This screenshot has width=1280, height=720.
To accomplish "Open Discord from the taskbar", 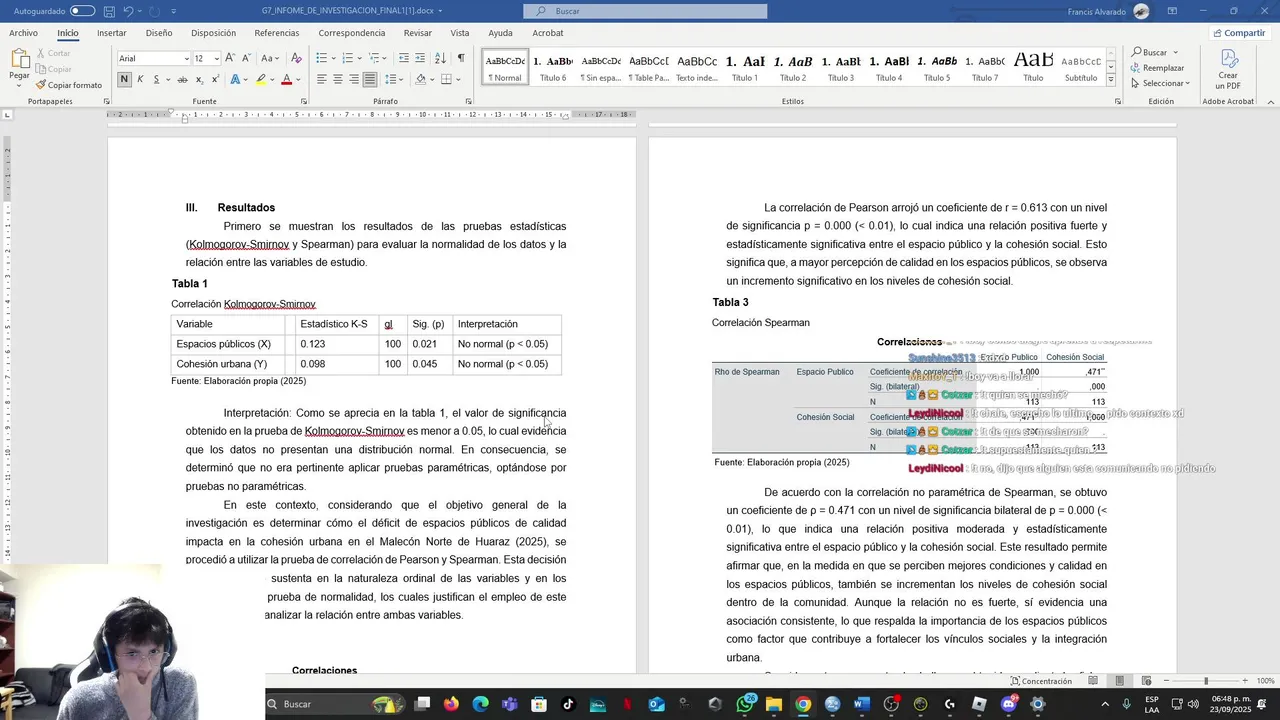I will (1008, 704).
